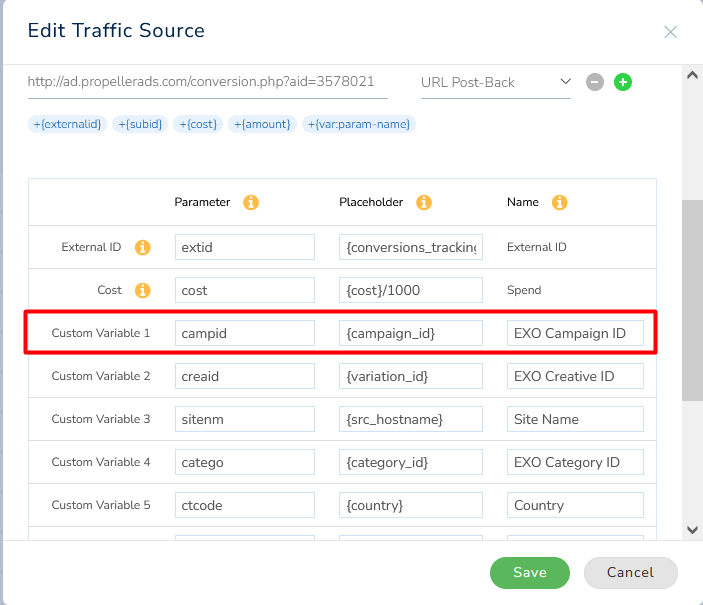Click the Custom Variable 5 label

101,505
